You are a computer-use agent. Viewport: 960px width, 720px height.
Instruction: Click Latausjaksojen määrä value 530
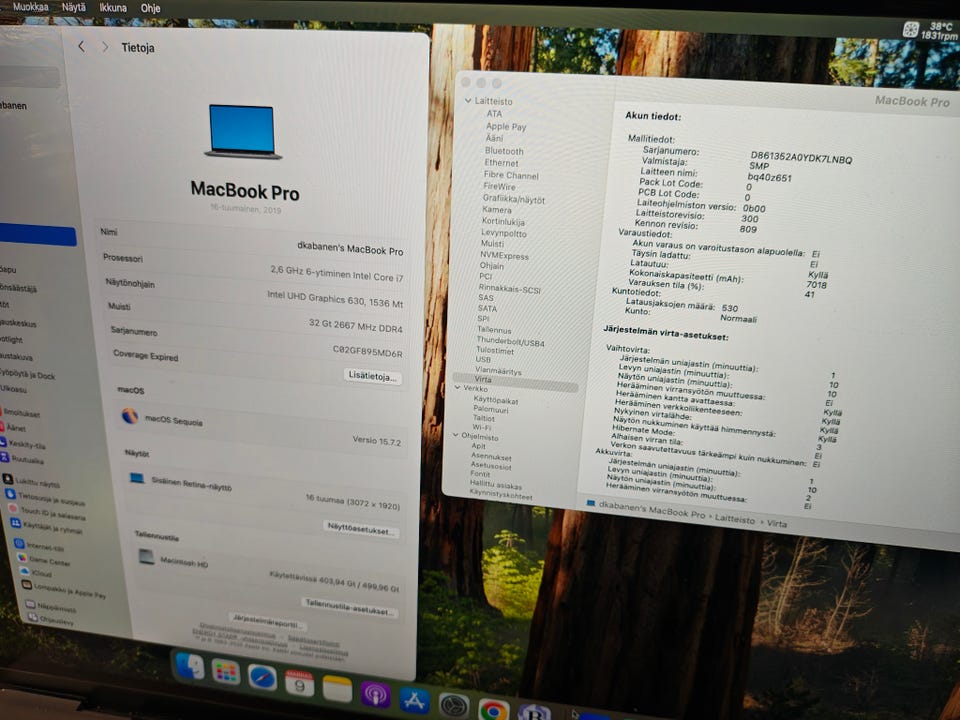pos(730,308)
